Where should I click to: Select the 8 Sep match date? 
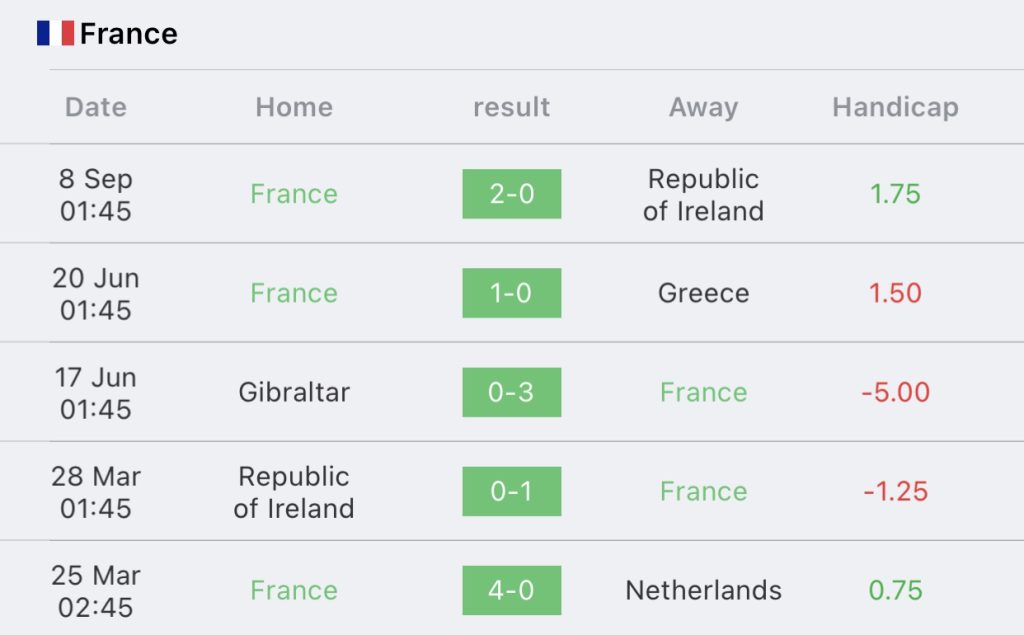96,195
